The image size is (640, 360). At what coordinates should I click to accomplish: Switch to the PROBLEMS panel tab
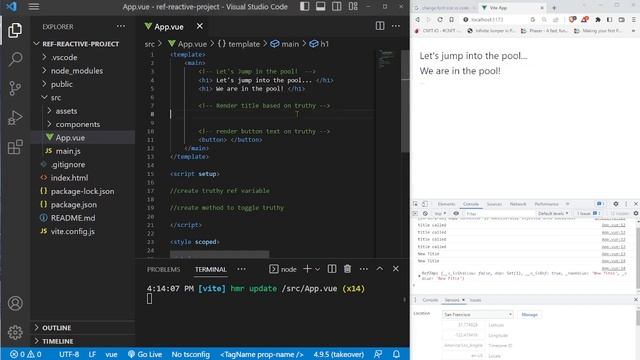point(163,269)
